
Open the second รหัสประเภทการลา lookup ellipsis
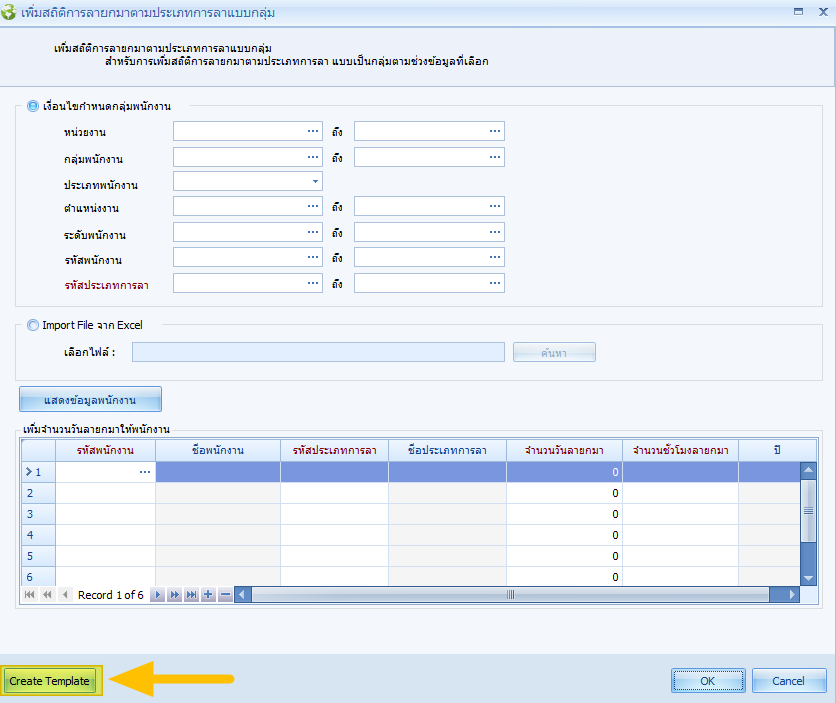(494, 284)
